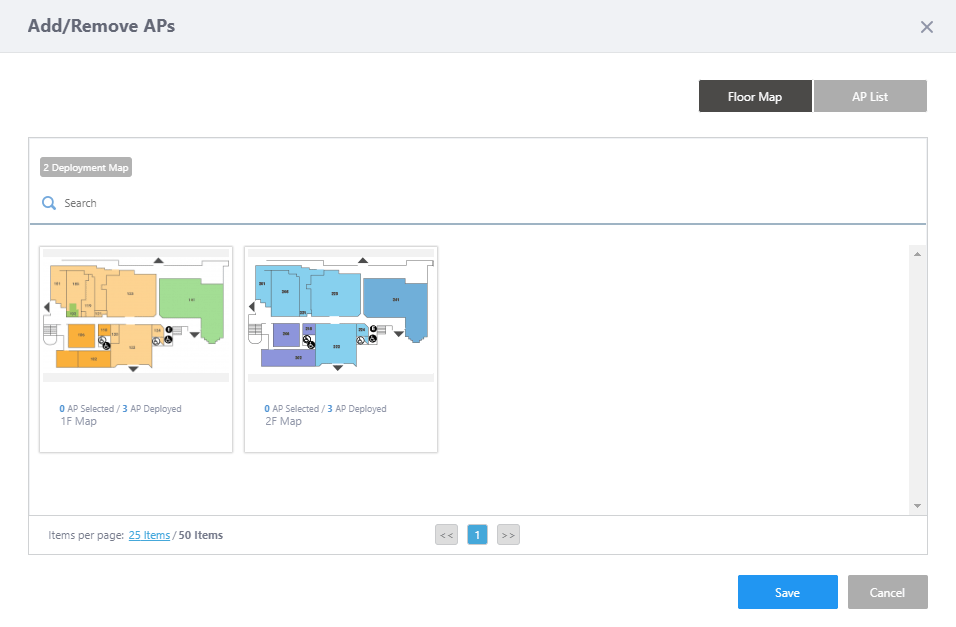The image size is (956, 627).
Task: Click the top entrance arrow on 1F map
Action: click(x=158, y=260)
